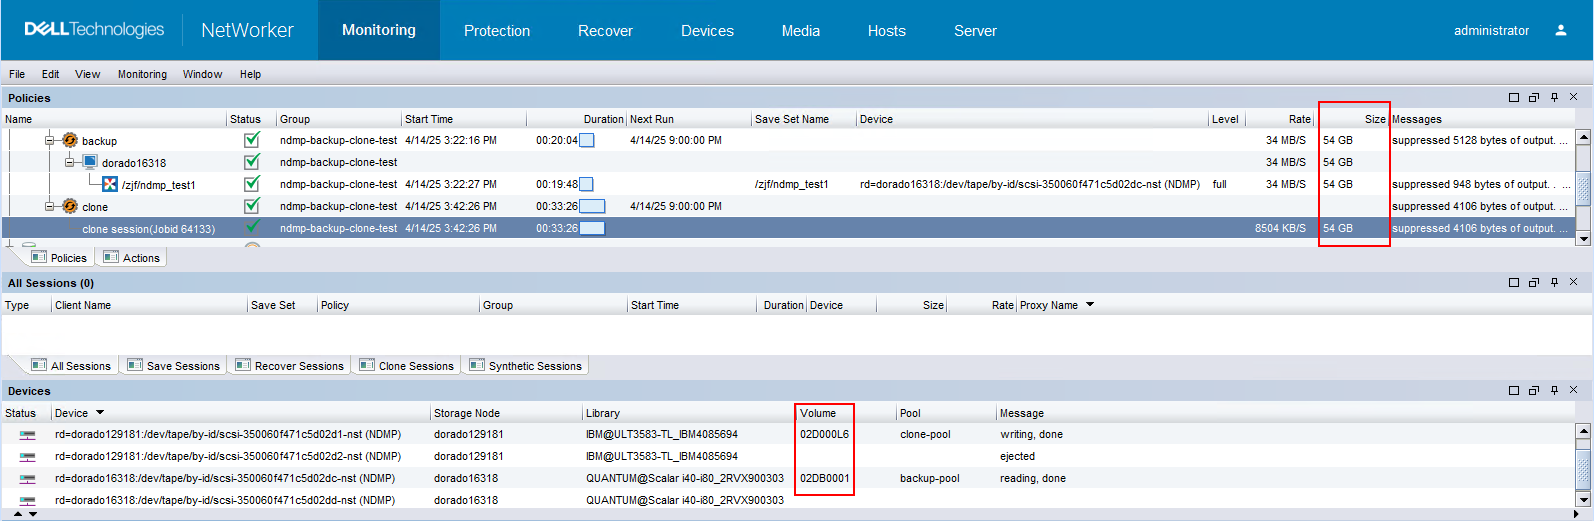
Task: Click the green status check for backup row
Action: click(x=252, y=140)
